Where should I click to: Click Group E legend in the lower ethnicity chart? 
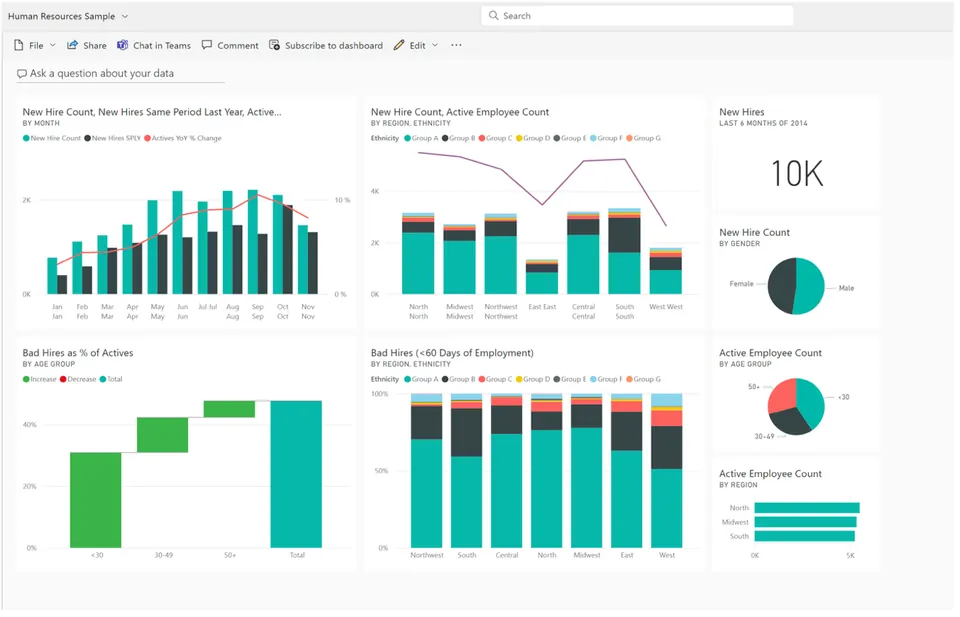(570, 380)
